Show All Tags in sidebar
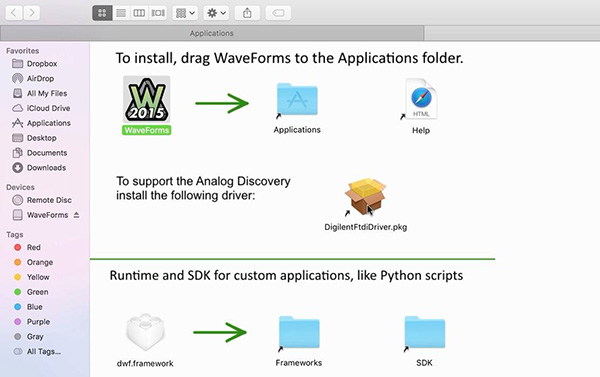 click(43, 352)
